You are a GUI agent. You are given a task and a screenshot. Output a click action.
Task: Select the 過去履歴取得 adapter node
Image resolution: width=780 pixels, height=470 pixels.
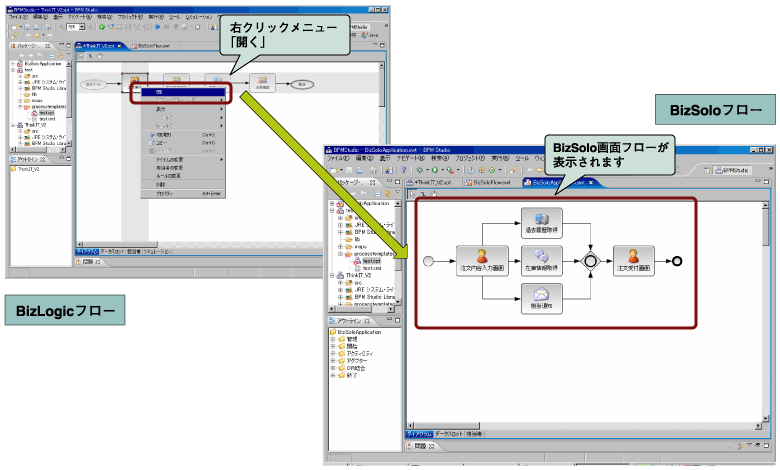(x=541, y=223)
